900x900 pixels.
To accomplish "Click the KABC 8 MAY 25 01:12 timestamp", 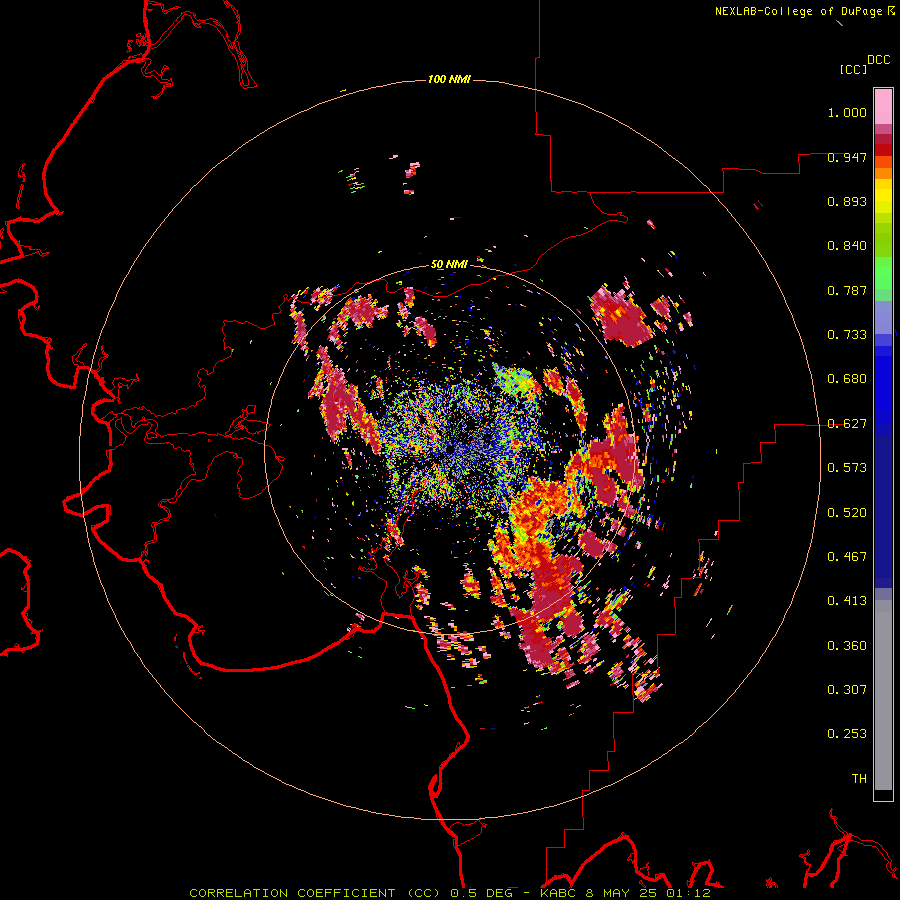I will 626,893.
